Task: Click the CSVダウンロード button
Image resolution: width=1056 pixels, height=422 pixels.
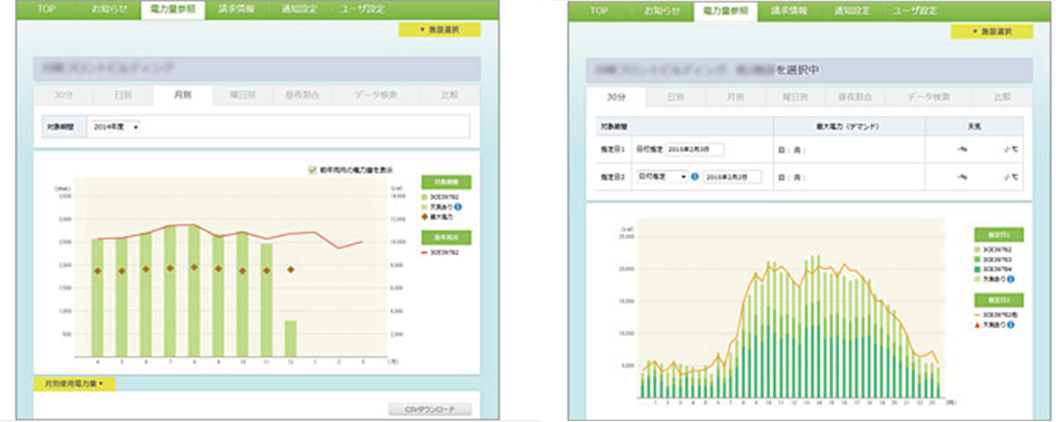Action: point(426,409)
